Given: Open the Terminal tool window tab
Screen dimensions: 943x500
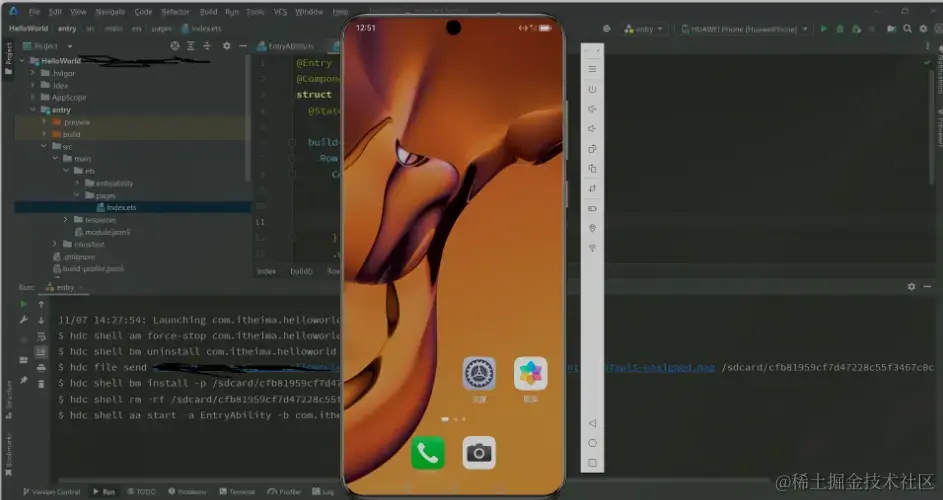Looking at the screenshot, I should coord(238,492).
